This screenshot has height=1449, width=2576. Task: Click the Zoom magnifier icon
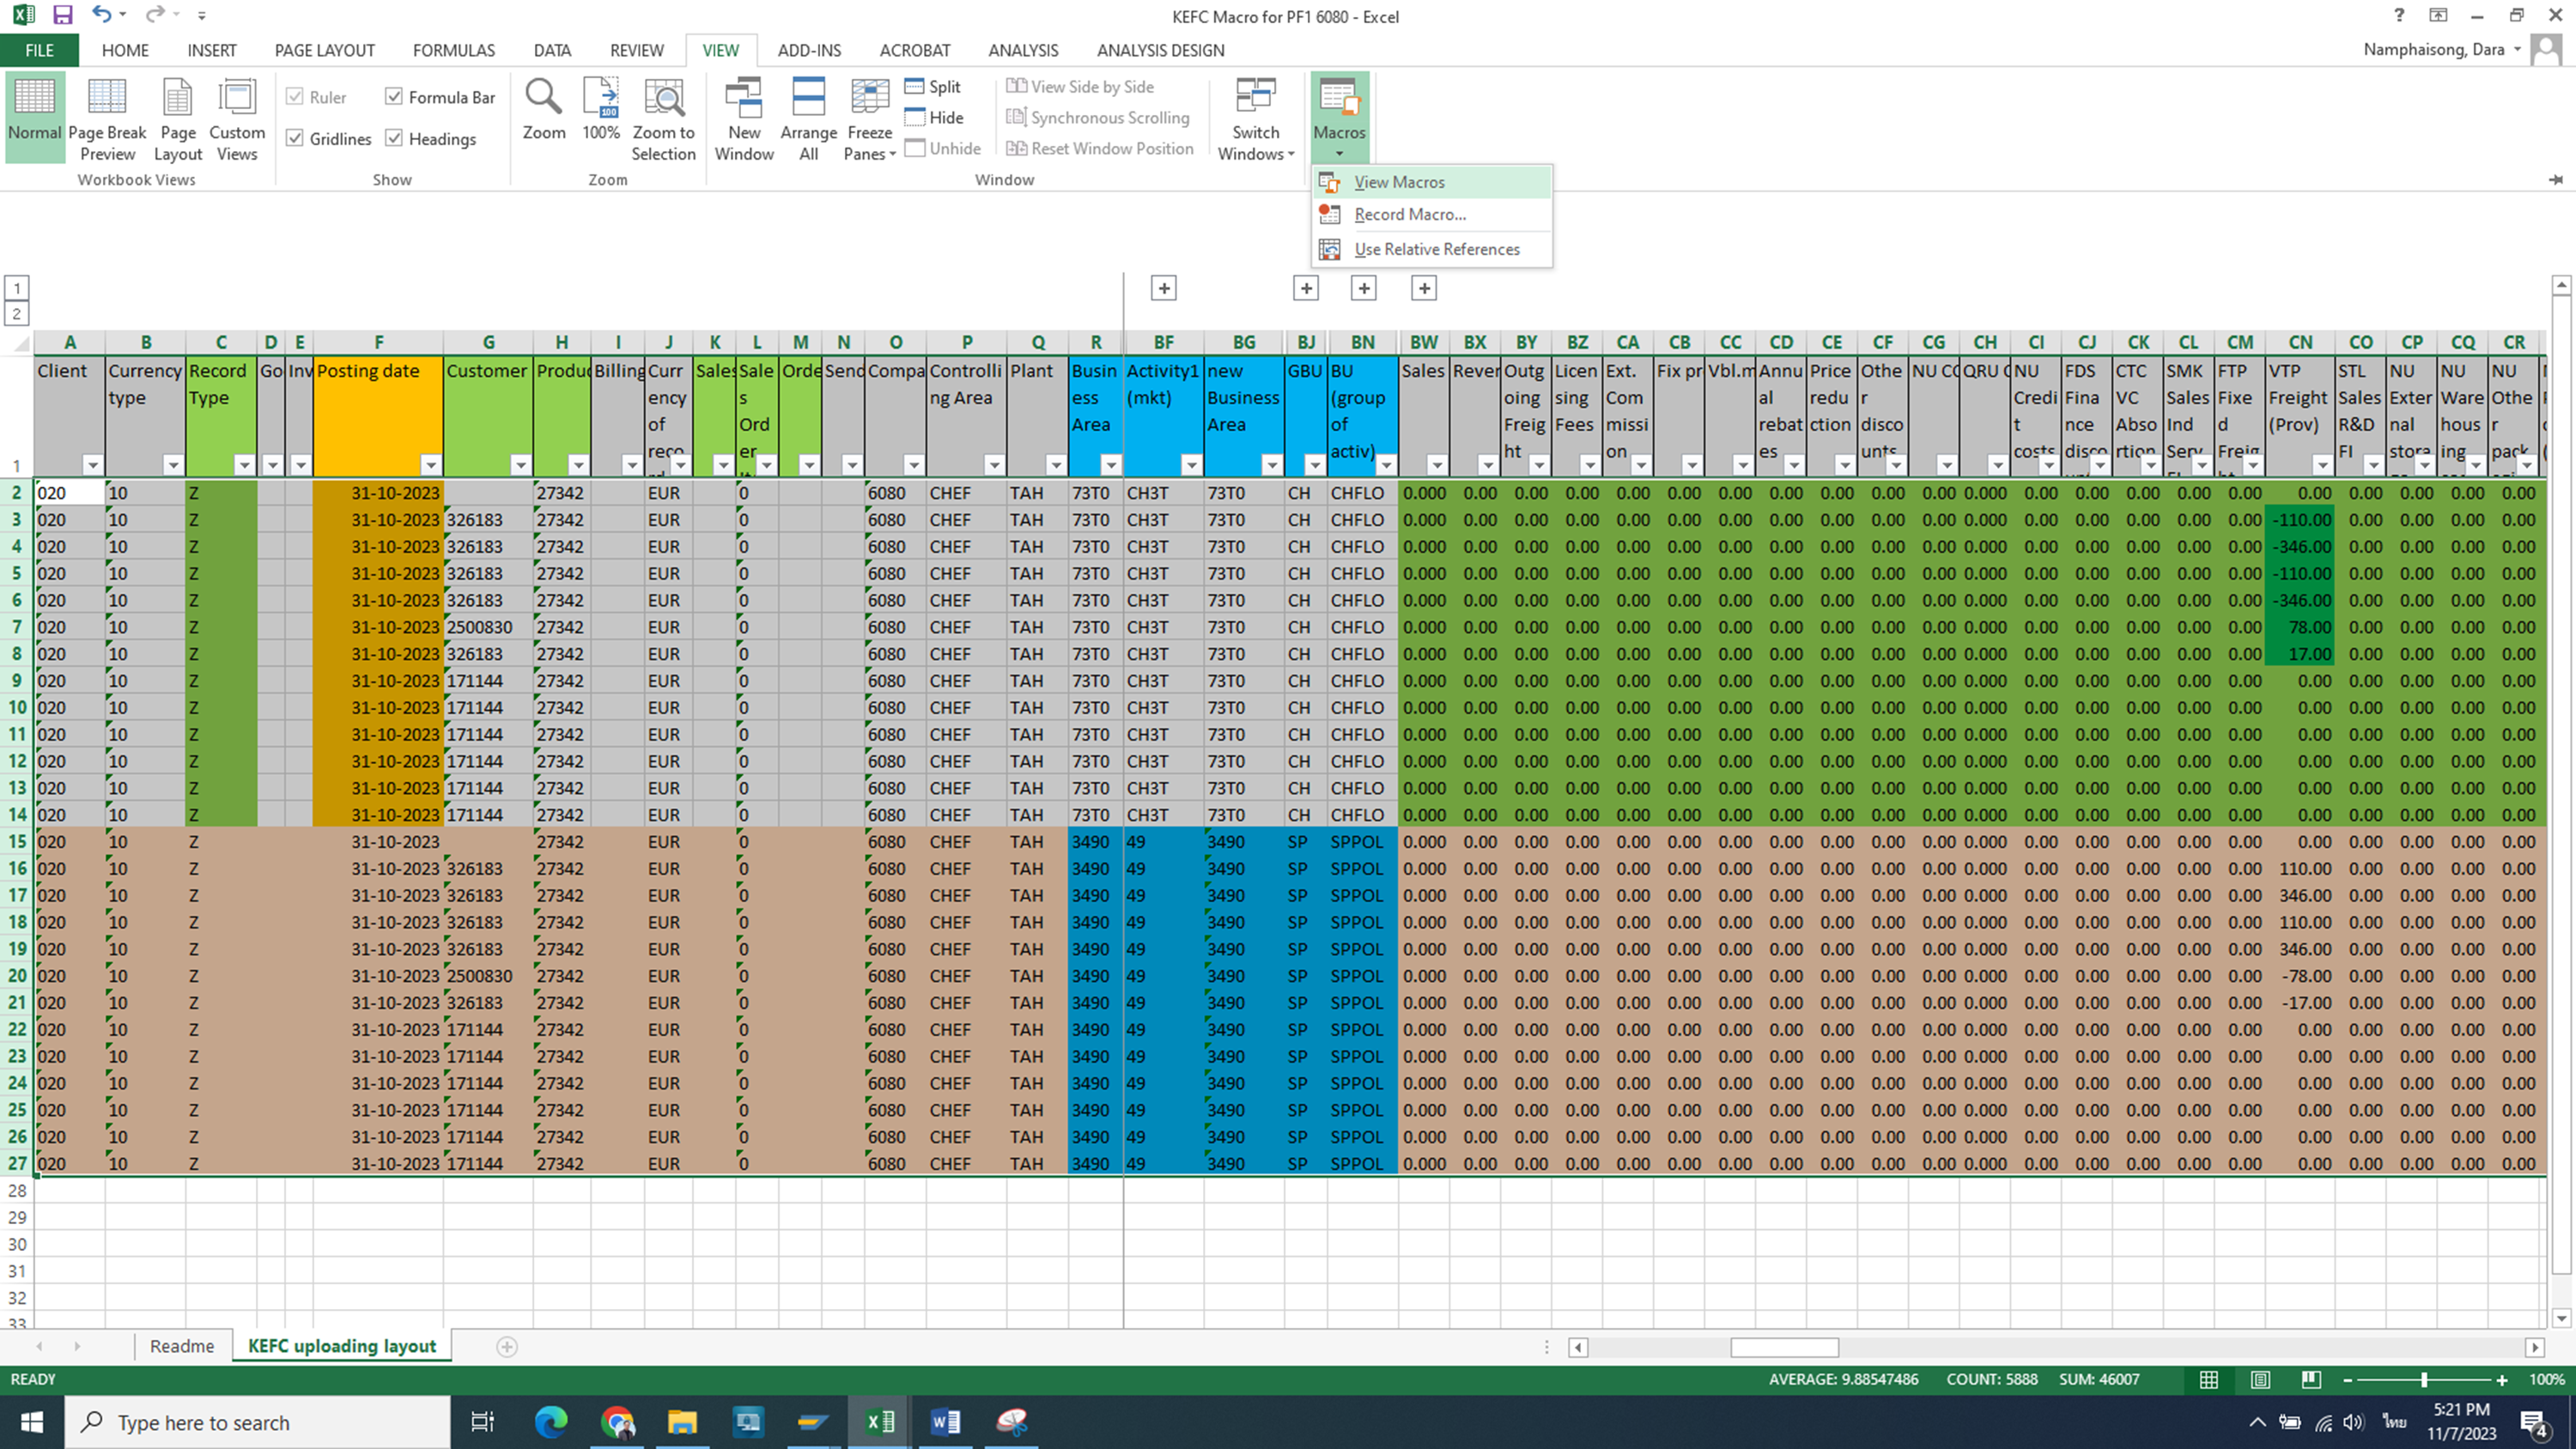pos(543,99)
